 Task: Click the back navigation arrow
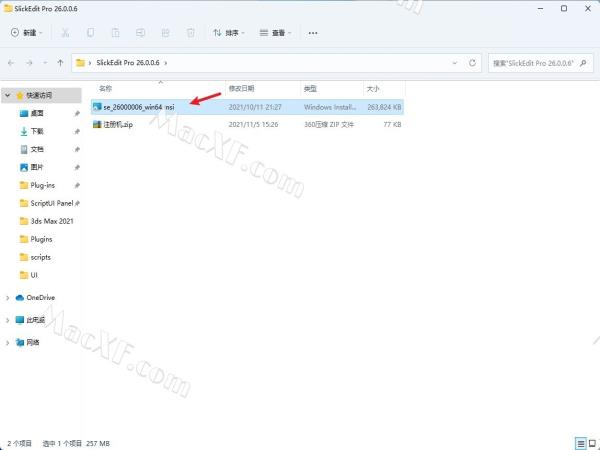coord(12,63)
